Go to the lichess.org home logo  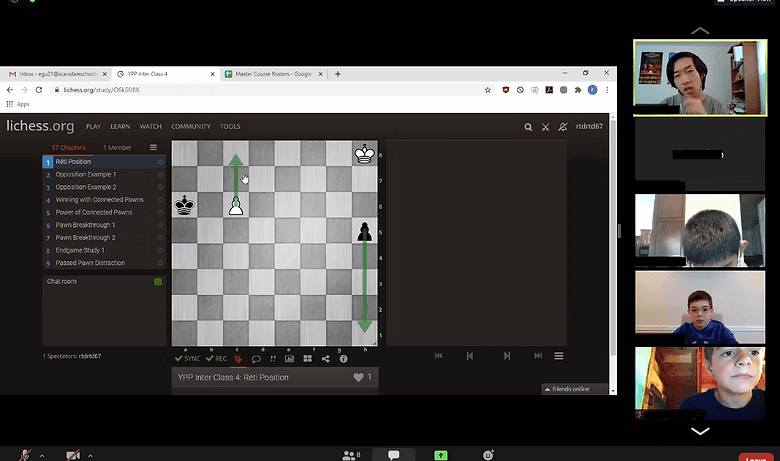tap(40, 126)
